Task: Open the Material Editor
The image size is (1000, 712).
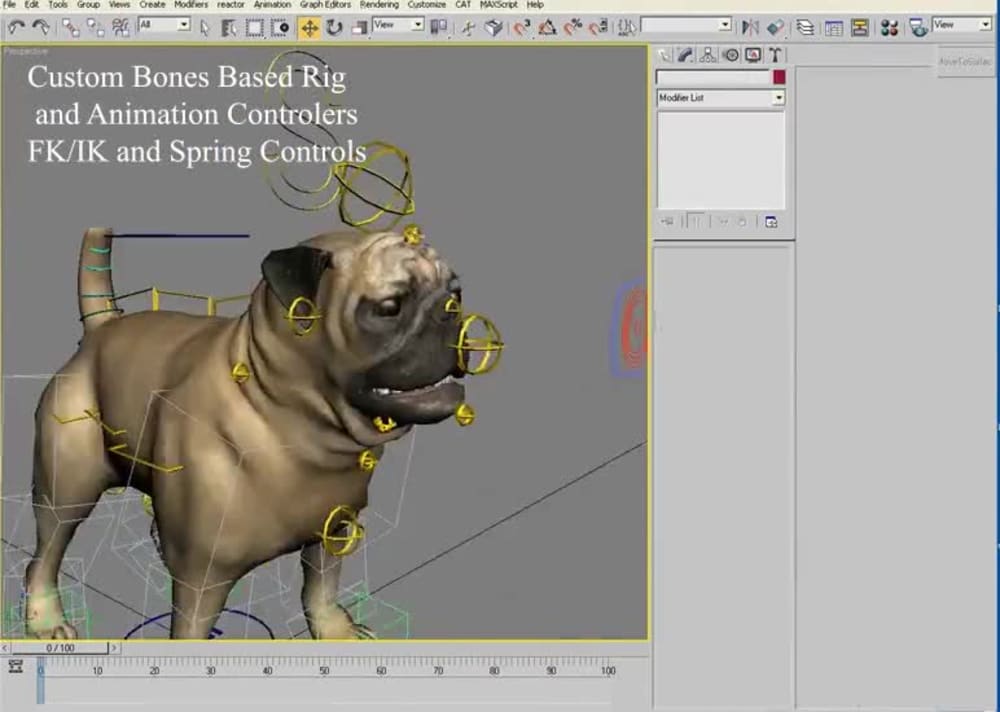Action: pos(888,27)
